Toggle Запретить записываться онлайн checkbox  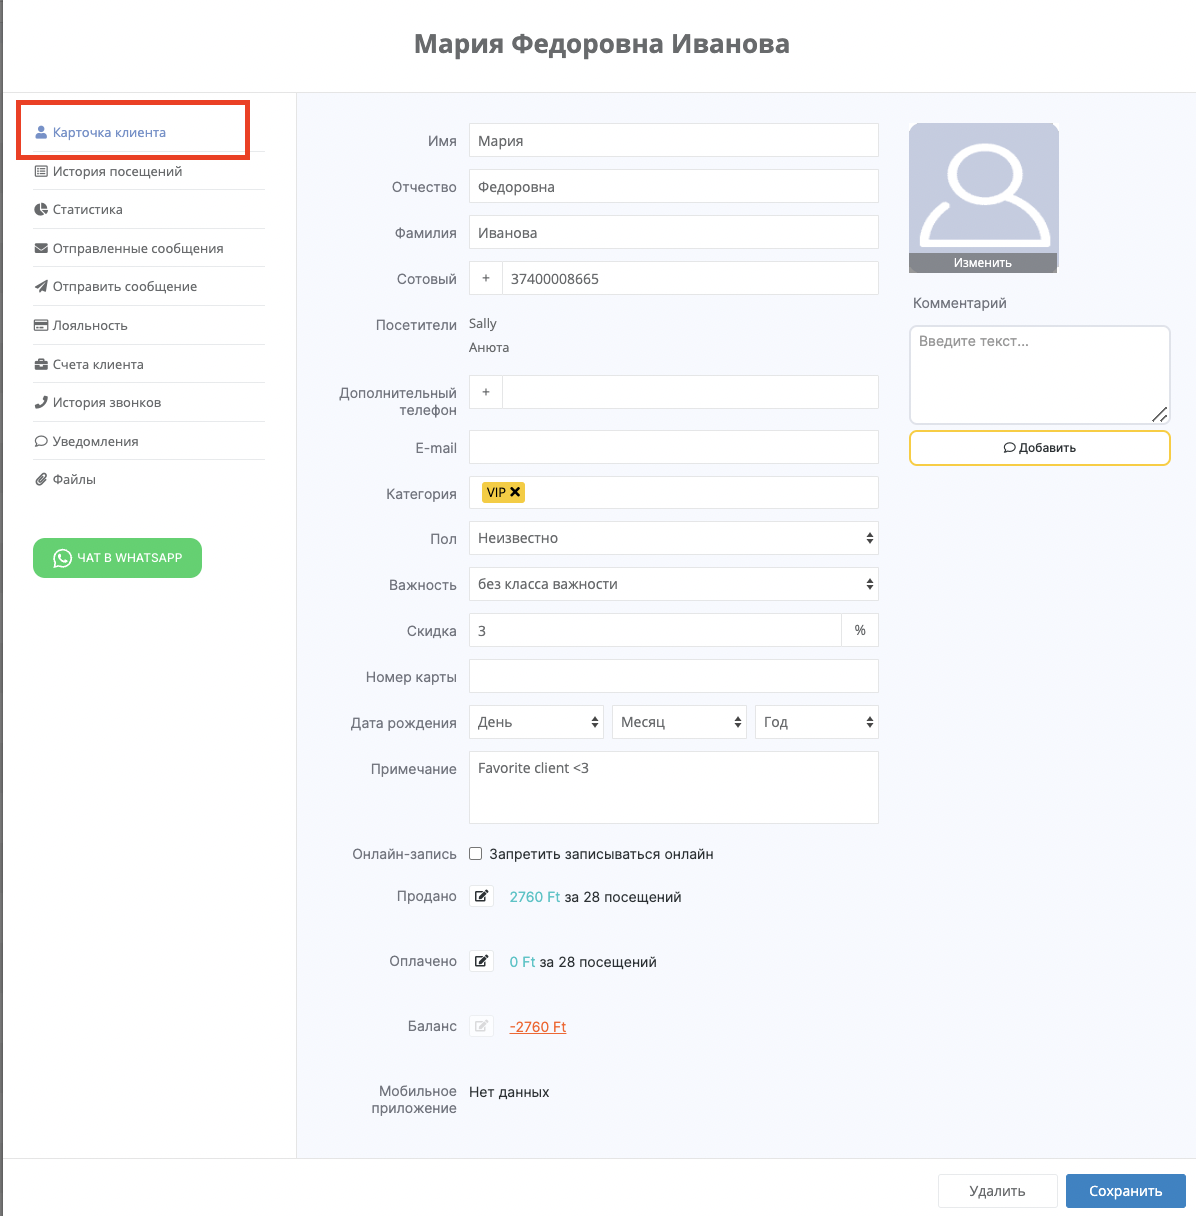point(476,854)
